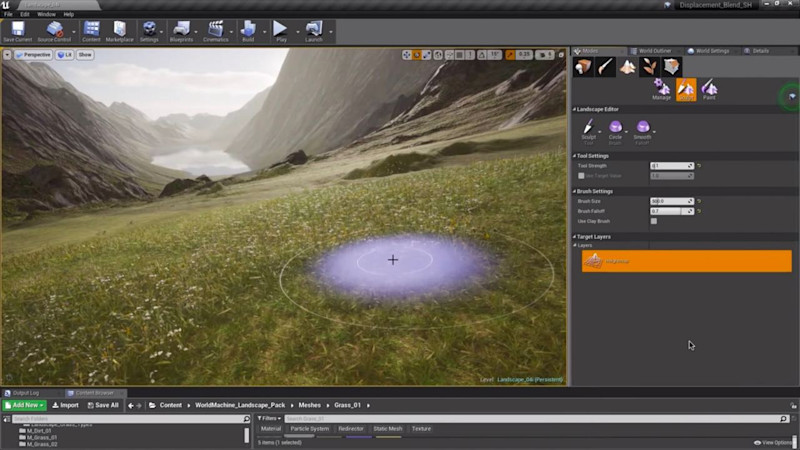This screenshot has height=450, width=800.
Task: Toggle scale snapping icon
Action: point(510,55)
